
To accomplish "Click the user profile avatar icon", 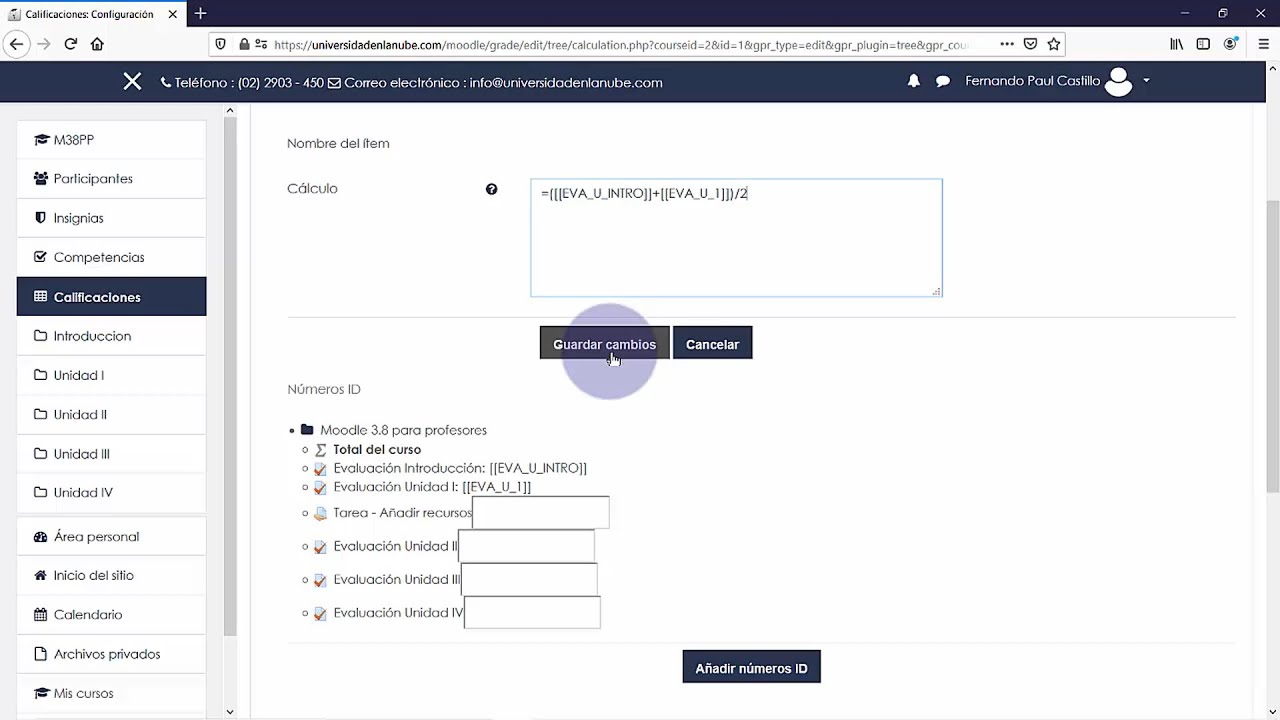I will 1118,82.
